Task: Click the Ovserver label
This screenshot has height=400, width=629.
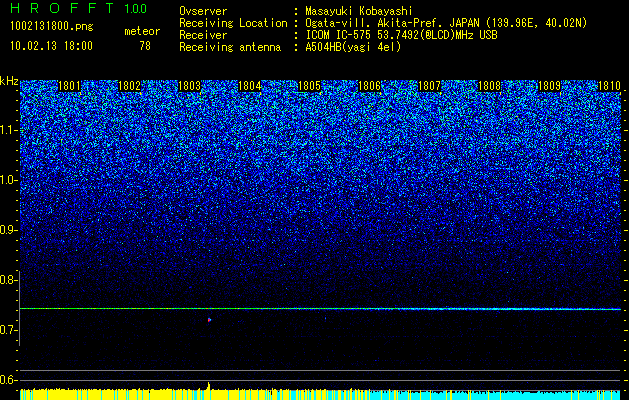Action: (203, 12)
